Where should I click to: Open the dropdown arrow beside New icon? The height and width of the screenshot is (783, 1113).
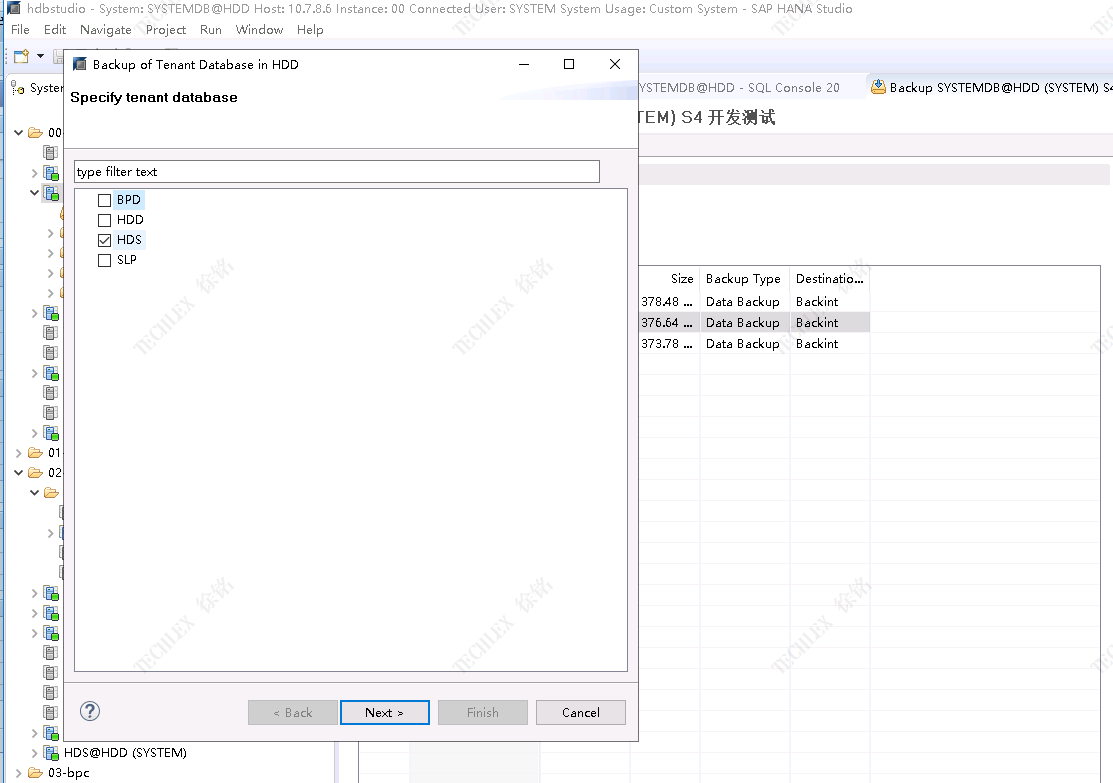(40, 56)
